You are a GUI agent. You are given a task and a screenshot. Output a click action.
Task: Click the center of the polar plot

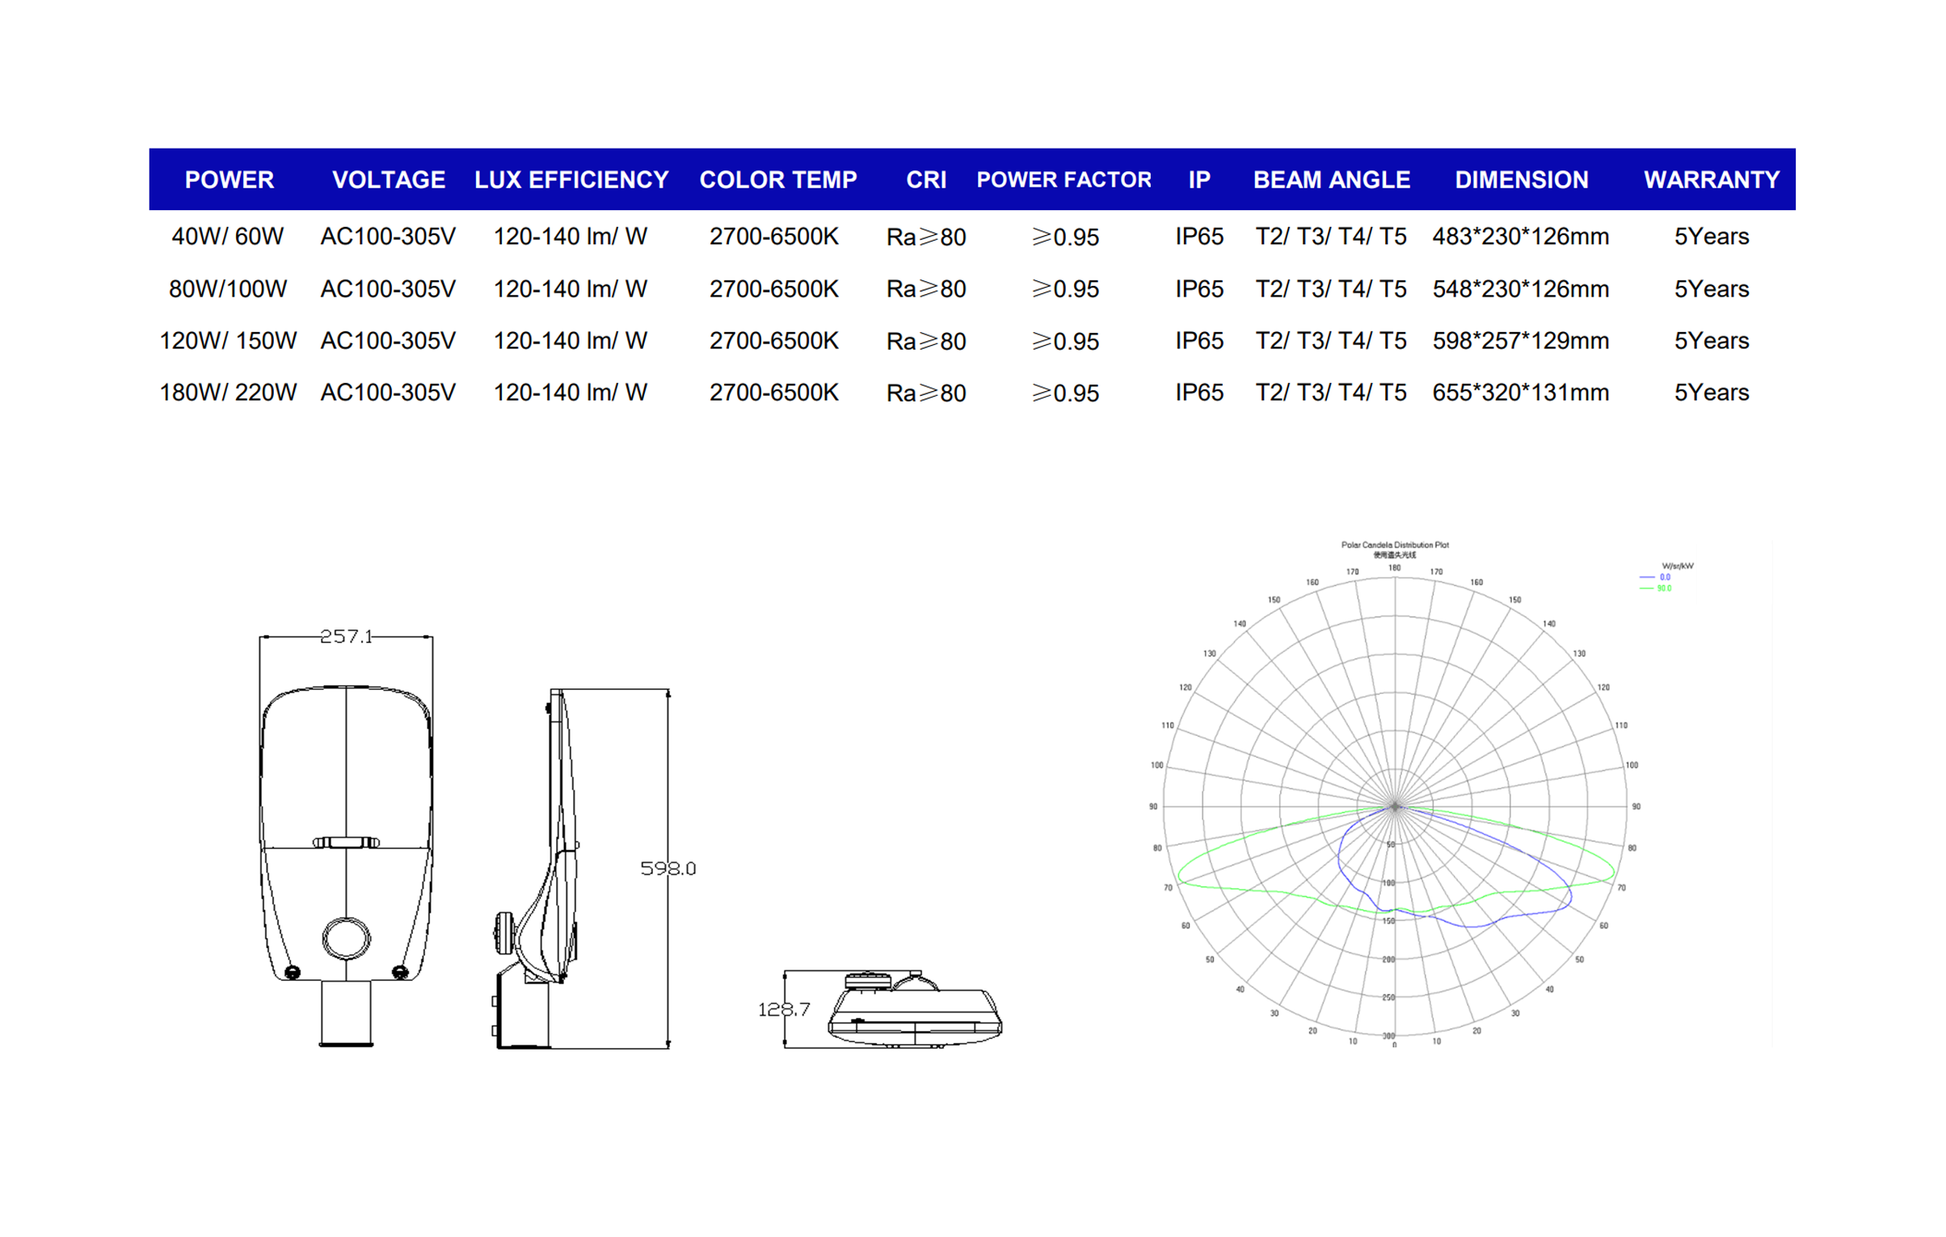(1395, 806)
